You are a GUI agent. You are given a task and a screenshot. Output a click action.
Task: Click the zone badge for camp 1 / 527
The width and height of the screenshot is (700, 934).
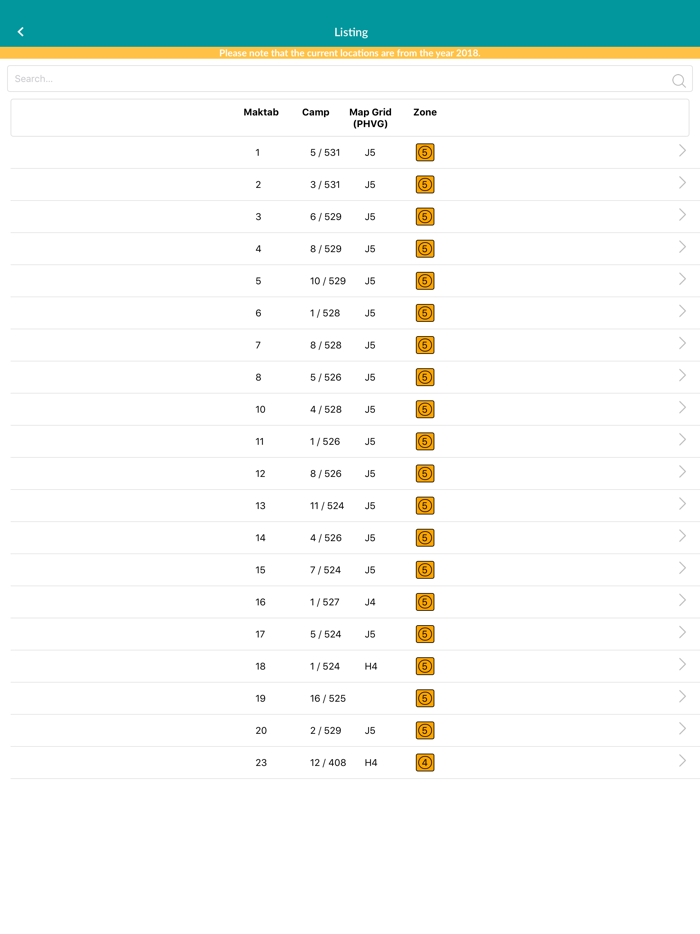click(x=425, y=602)
